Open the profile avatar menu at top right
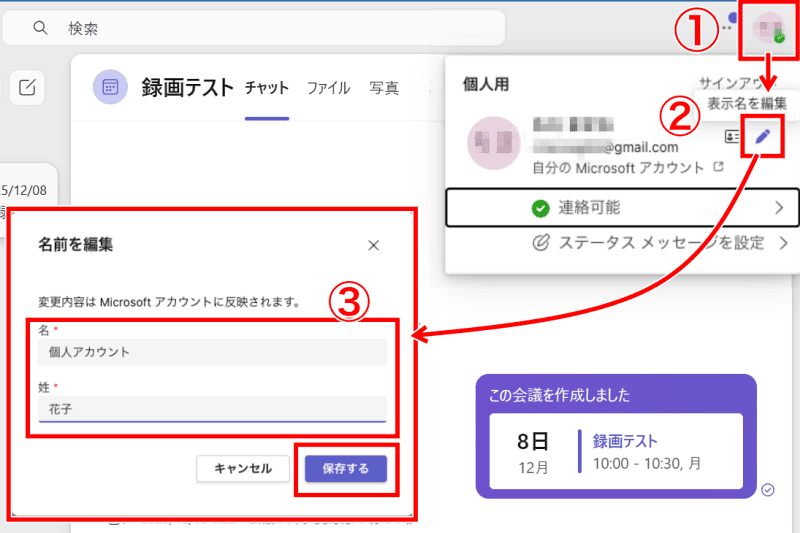 point(769,29)
